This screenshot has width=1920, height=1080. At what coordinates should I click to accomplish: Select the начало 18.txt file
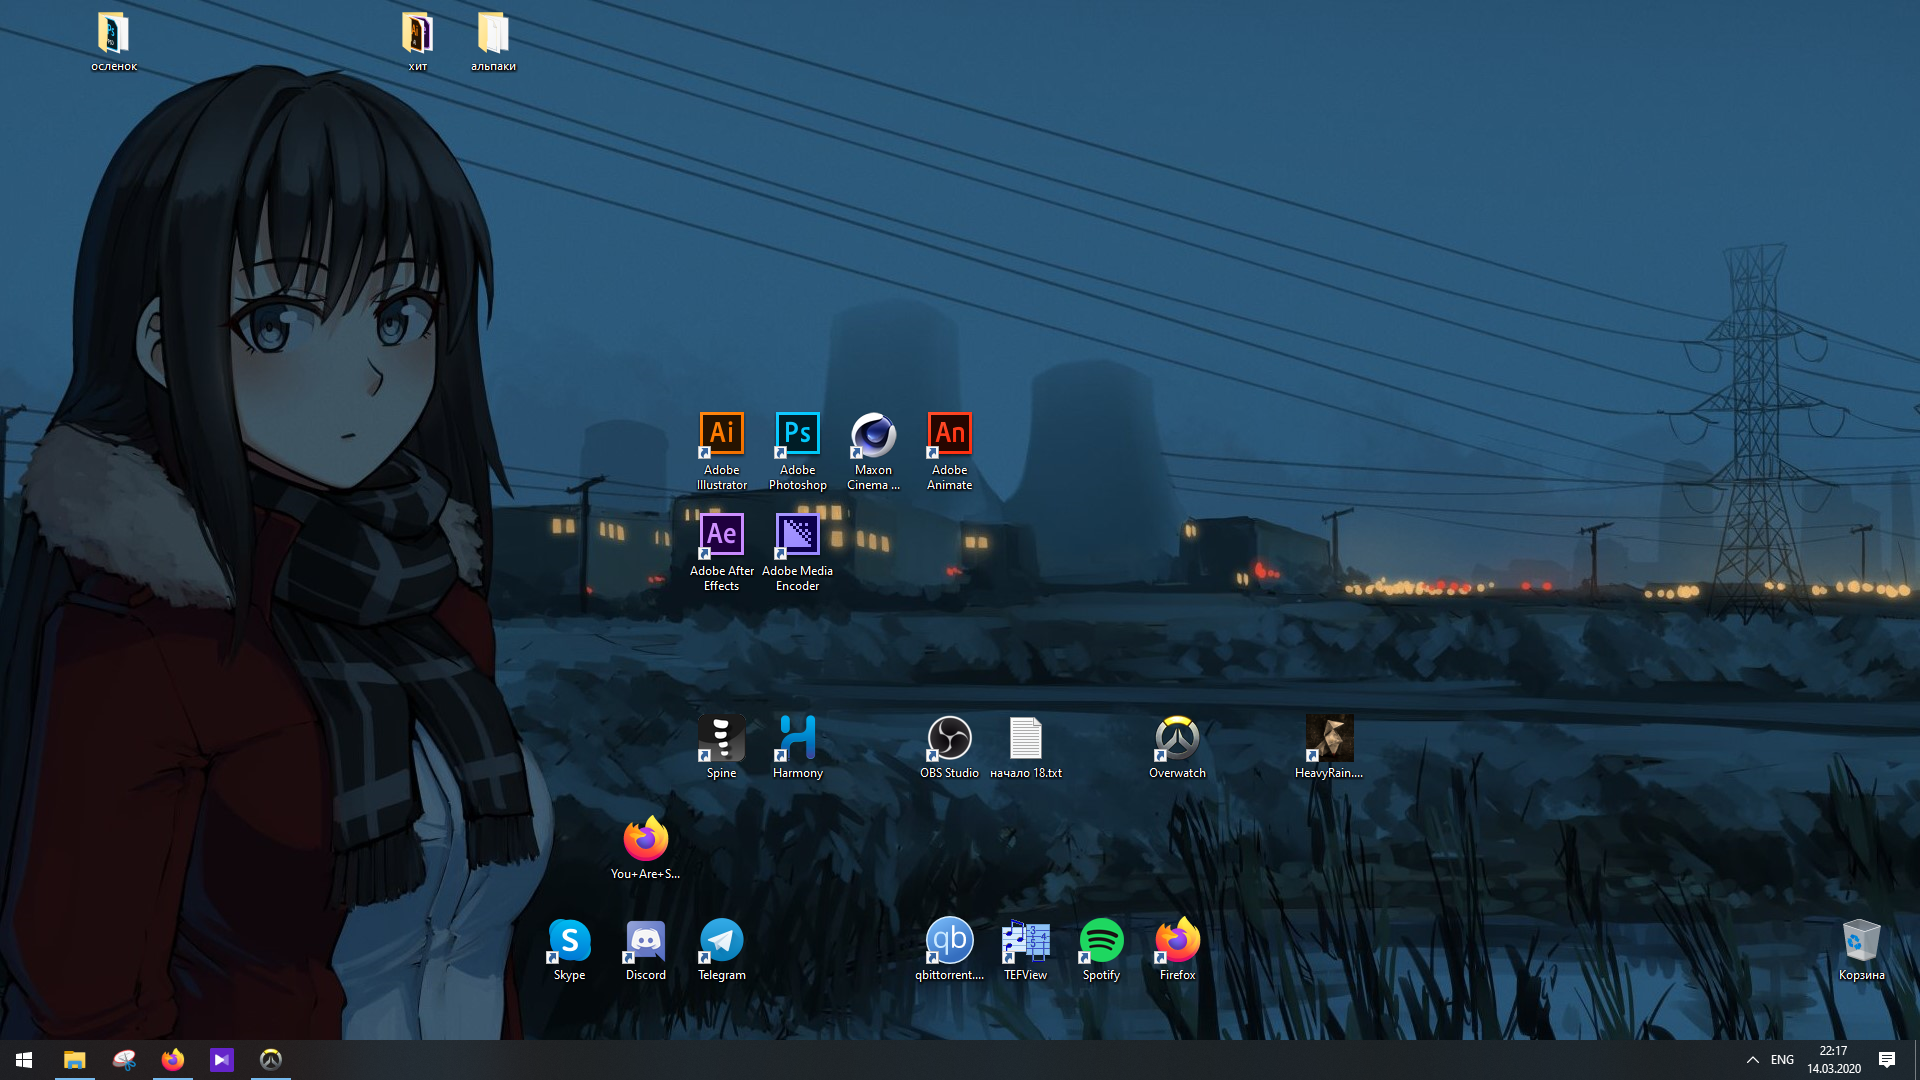tap(1025, 747)
